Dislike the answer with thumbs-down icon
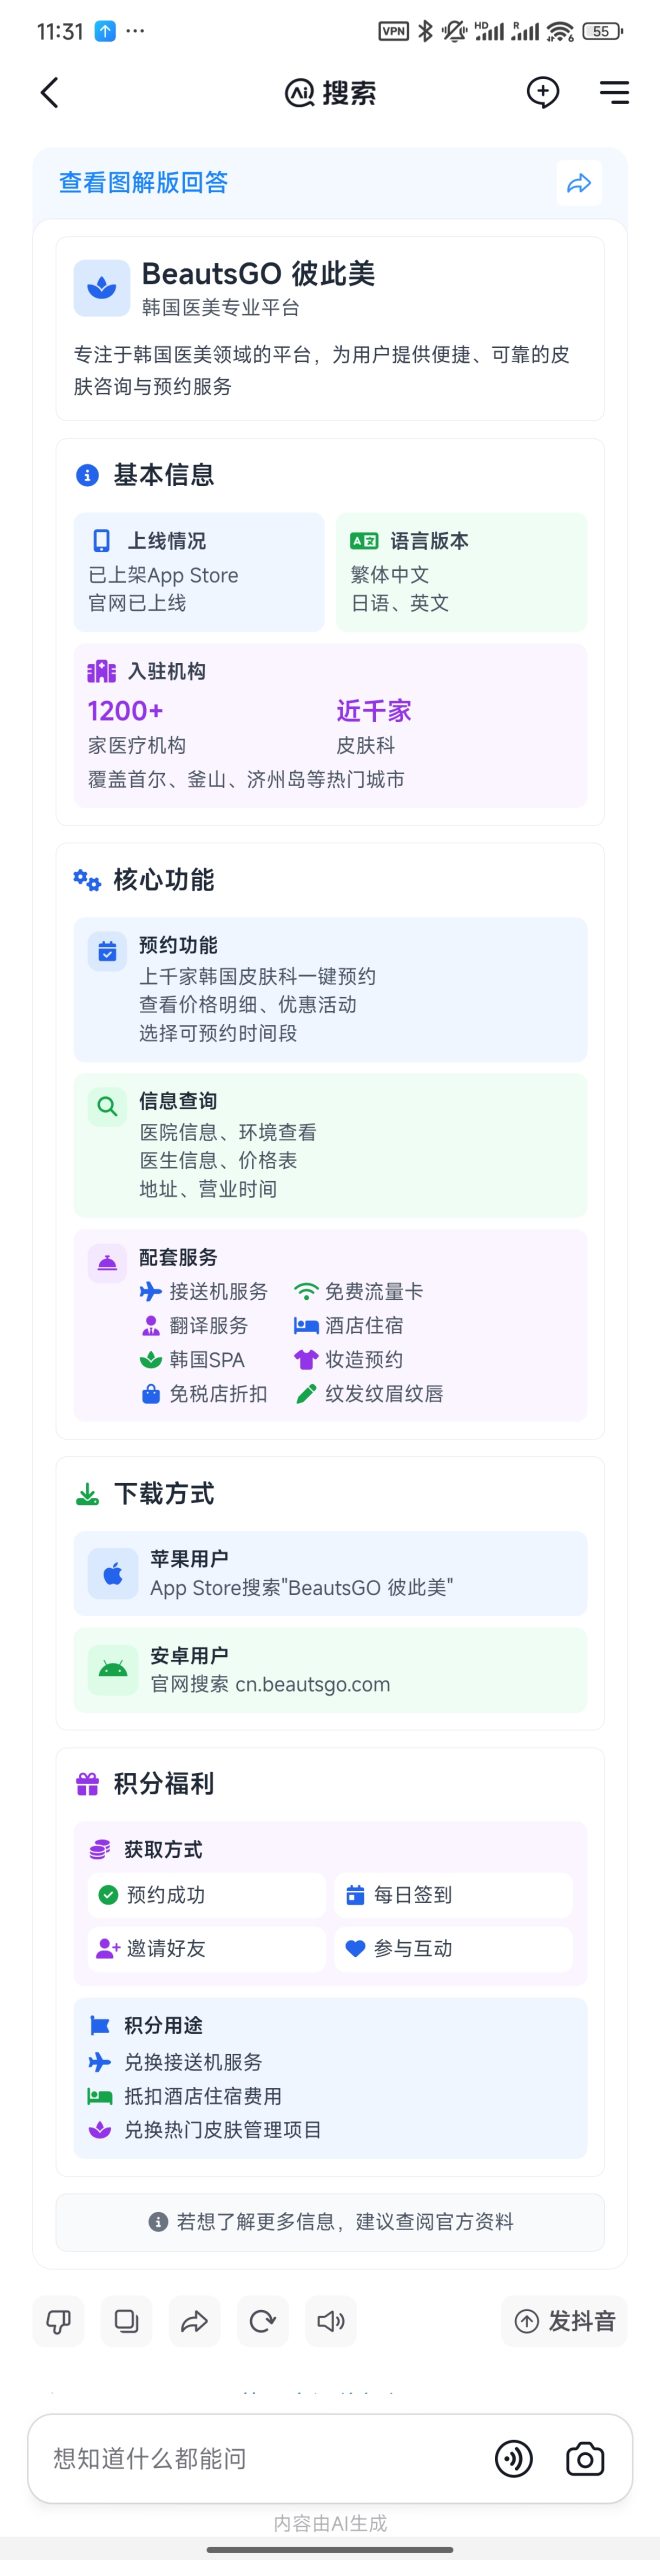The height and width of the screenshot is (2560, 660). point(59,2320)
